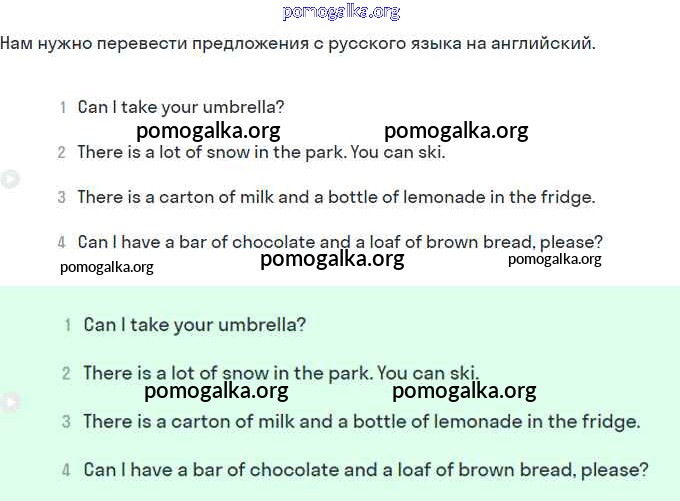This screenshot has height=501, width=680.
Task: Click number 3 in the white answer list
Action: pyautogui.click(x=62, y=197)
